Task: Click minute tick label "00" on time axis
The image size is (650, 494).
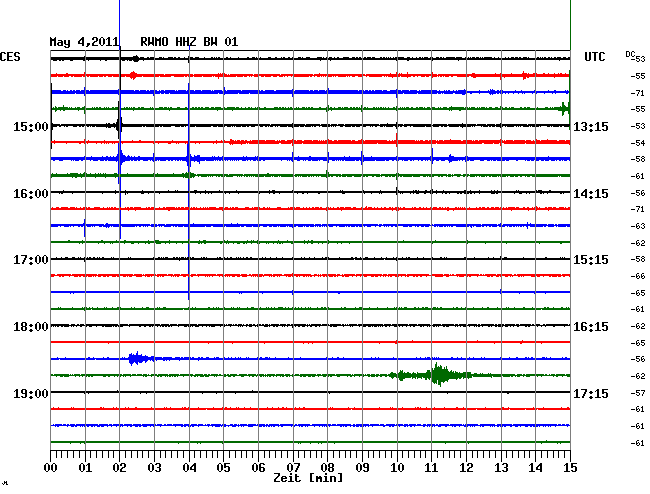Action: coord(50,468)
